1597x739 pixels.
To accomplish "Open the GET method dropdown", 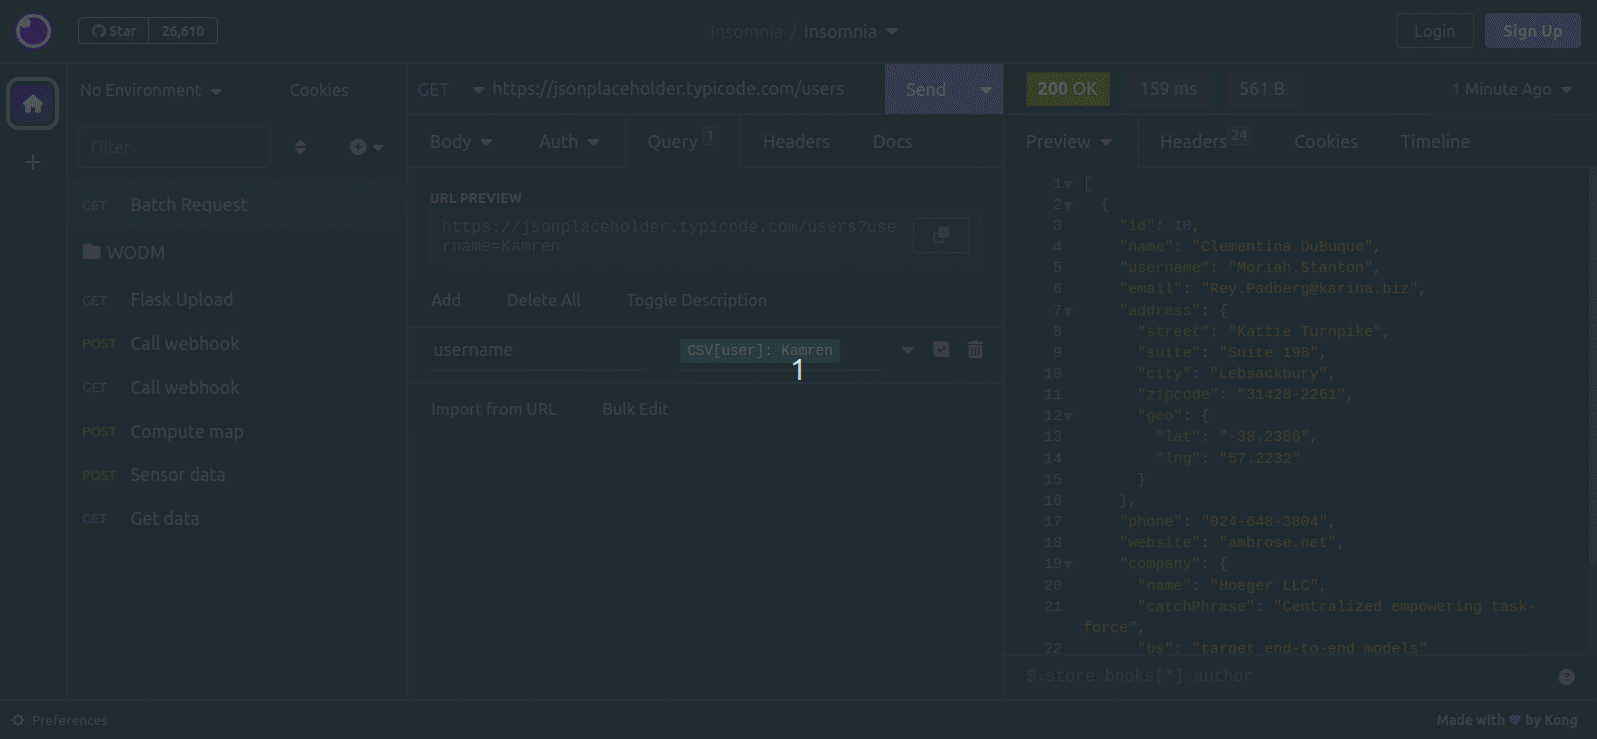I will coord(449,90).
